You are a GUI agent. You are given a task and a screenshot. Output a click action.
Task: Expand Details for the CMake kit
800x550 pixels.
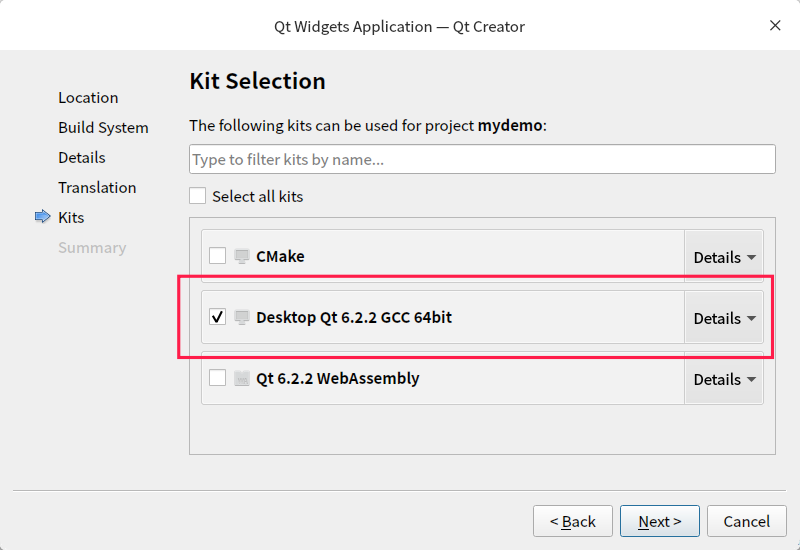pos(724,257)
